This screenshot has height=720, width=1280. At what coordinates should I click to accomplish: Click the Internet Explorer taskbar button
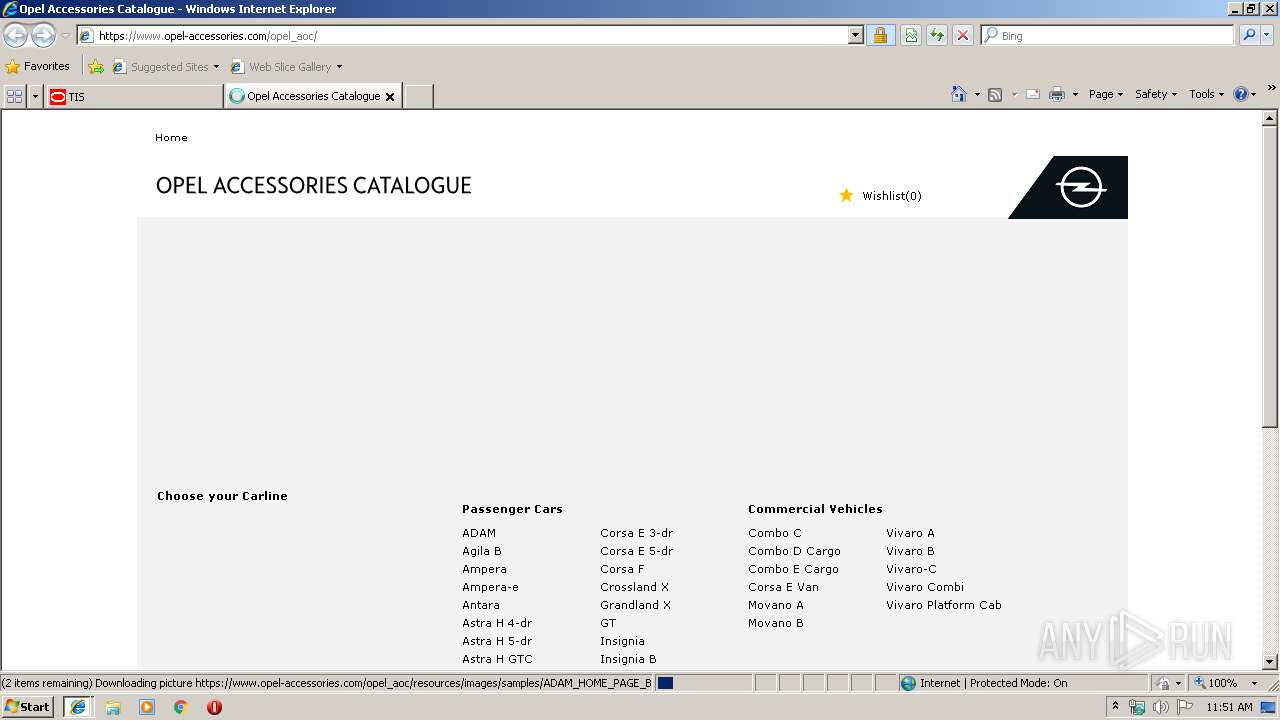click(78, 707)
